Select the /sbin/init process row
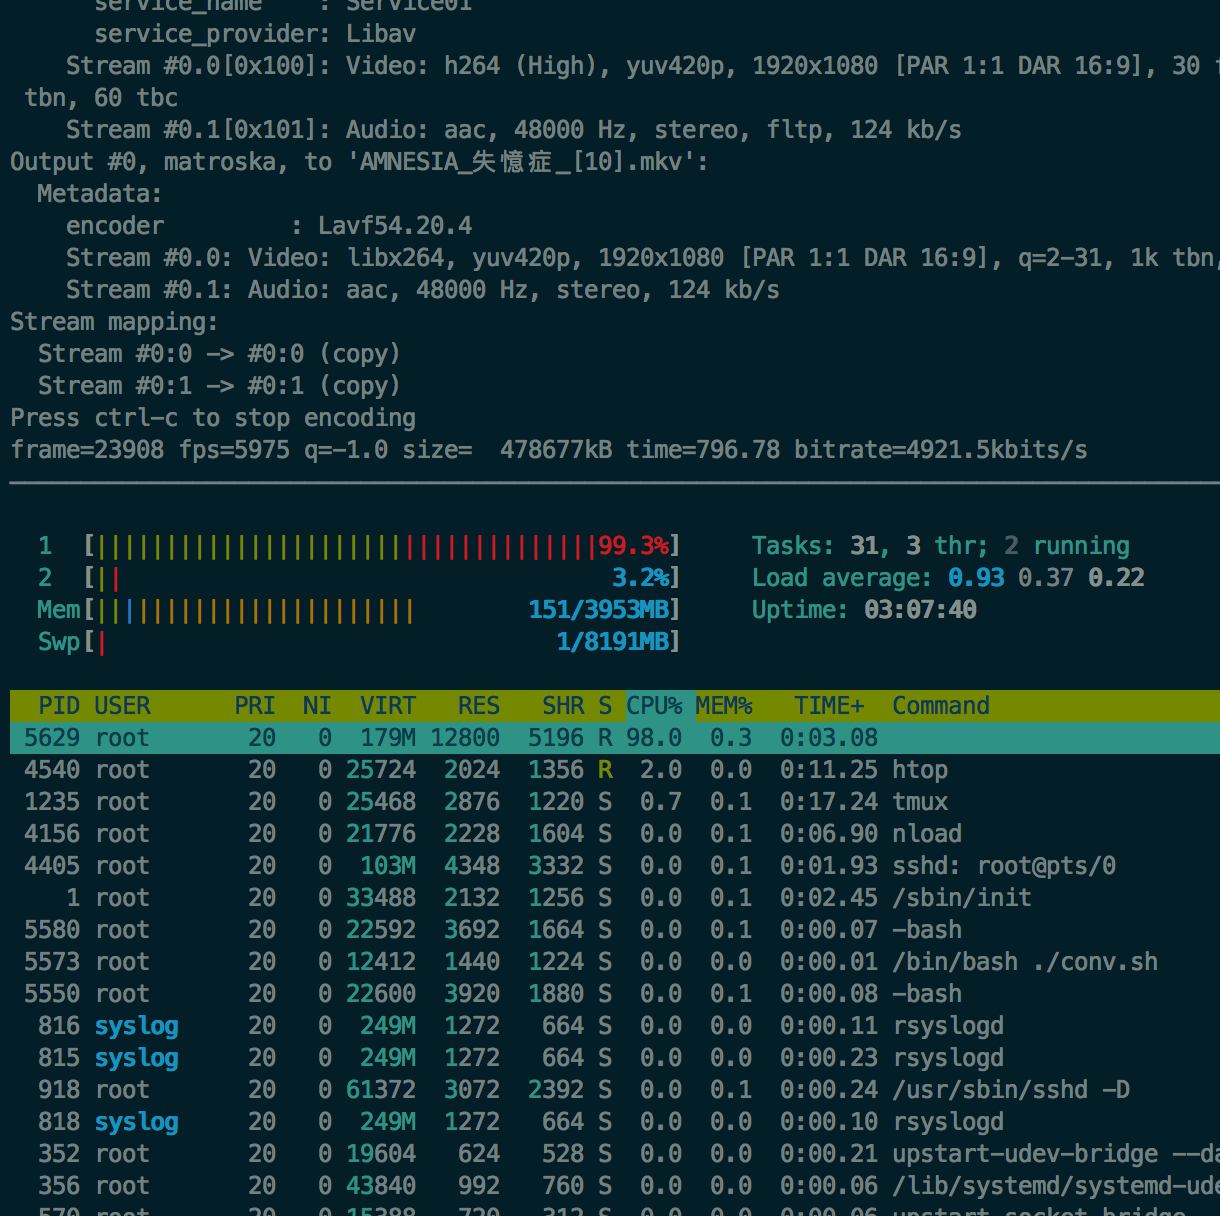Viewport: 1220px width, 1216px height. [x=615, y=898]
